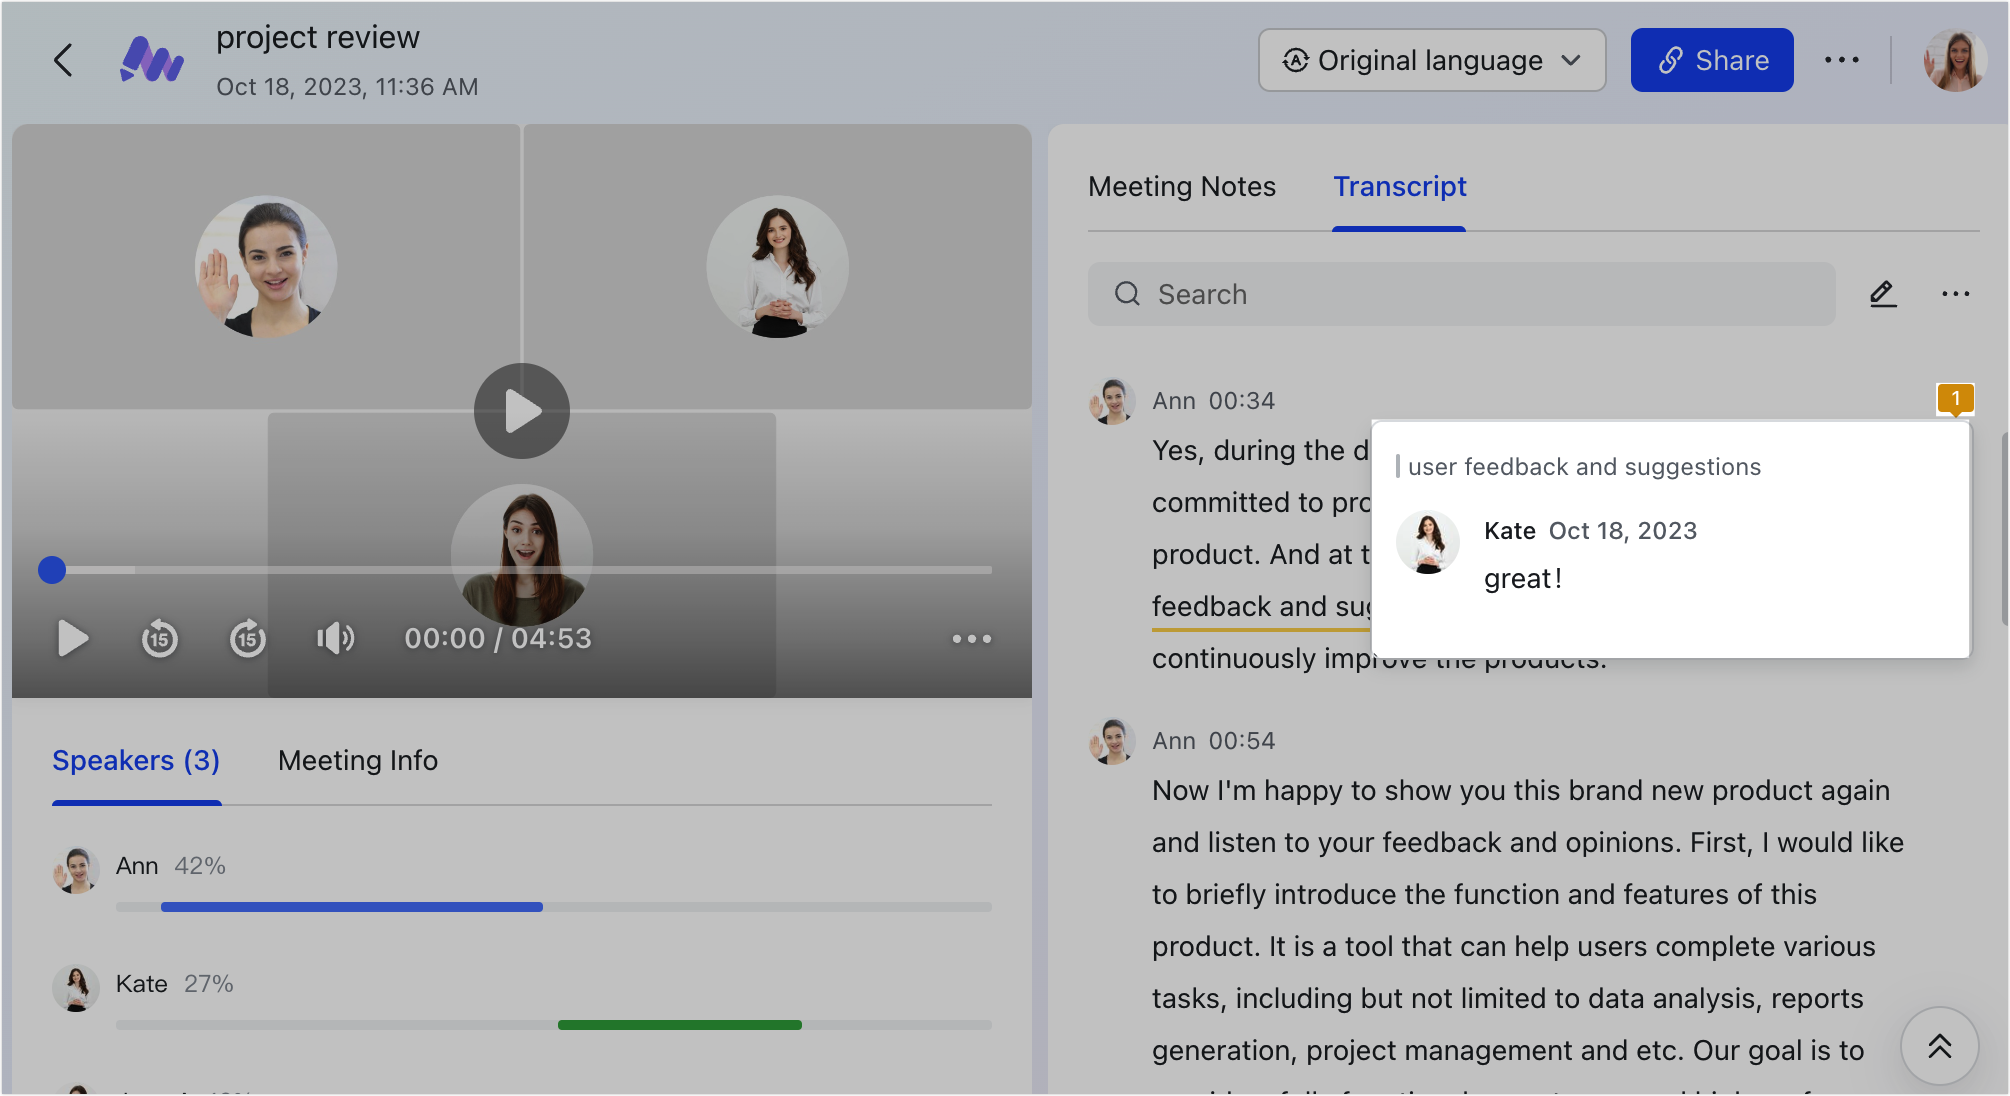The height and width of the screenshot is (1096, 2010).
Task: Click Ann's avatar in the speakers list
Action: coord(76,870)
